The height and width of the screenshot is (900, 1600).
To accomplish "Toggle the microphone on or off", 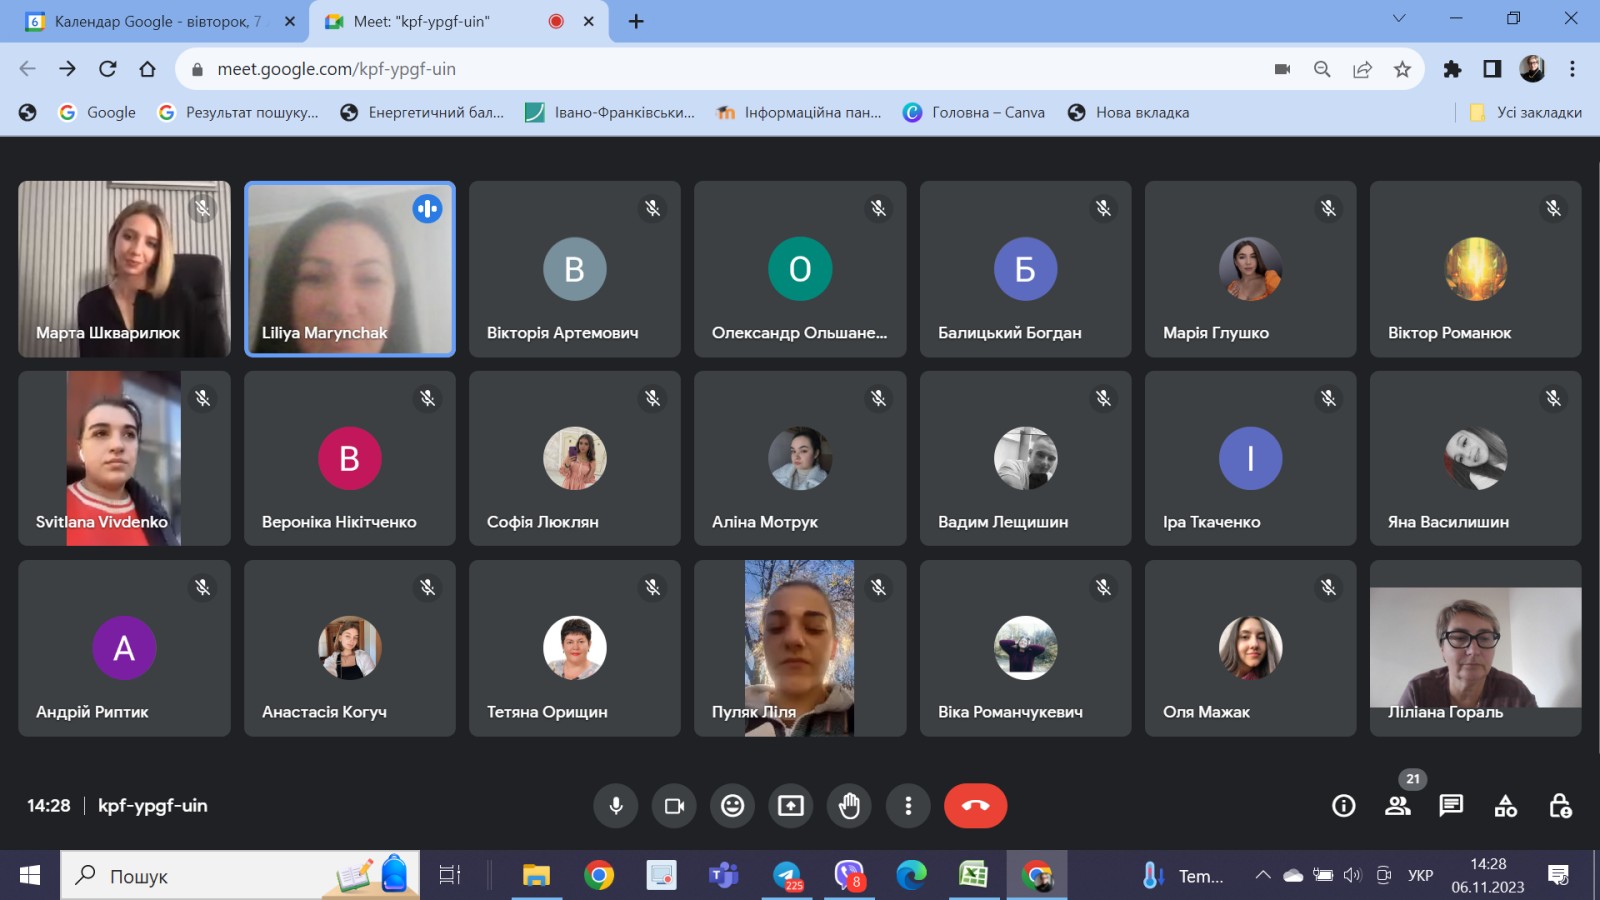I will [x=616, y=806].
